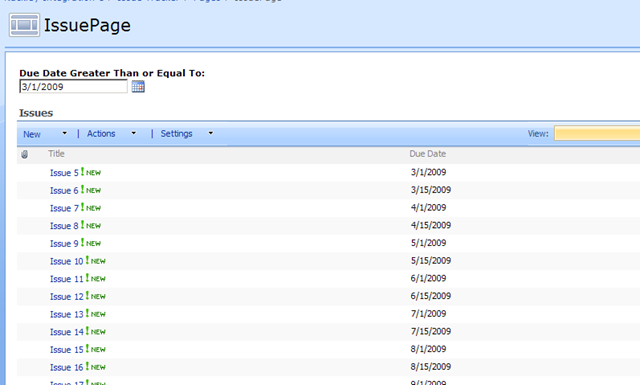Open the View selector dropdown
Viewport: 640px width, 385px height.
pos(597,134)
